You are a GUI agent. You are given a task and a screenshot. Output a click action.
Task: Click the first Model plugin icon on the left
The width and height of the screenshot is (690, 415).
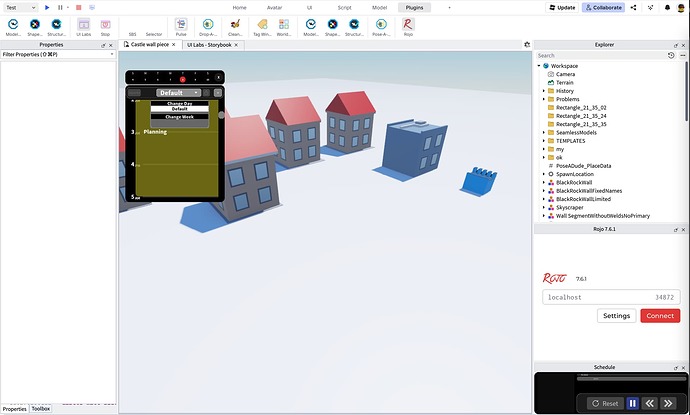pyautogui.click(x=13, y=27)
